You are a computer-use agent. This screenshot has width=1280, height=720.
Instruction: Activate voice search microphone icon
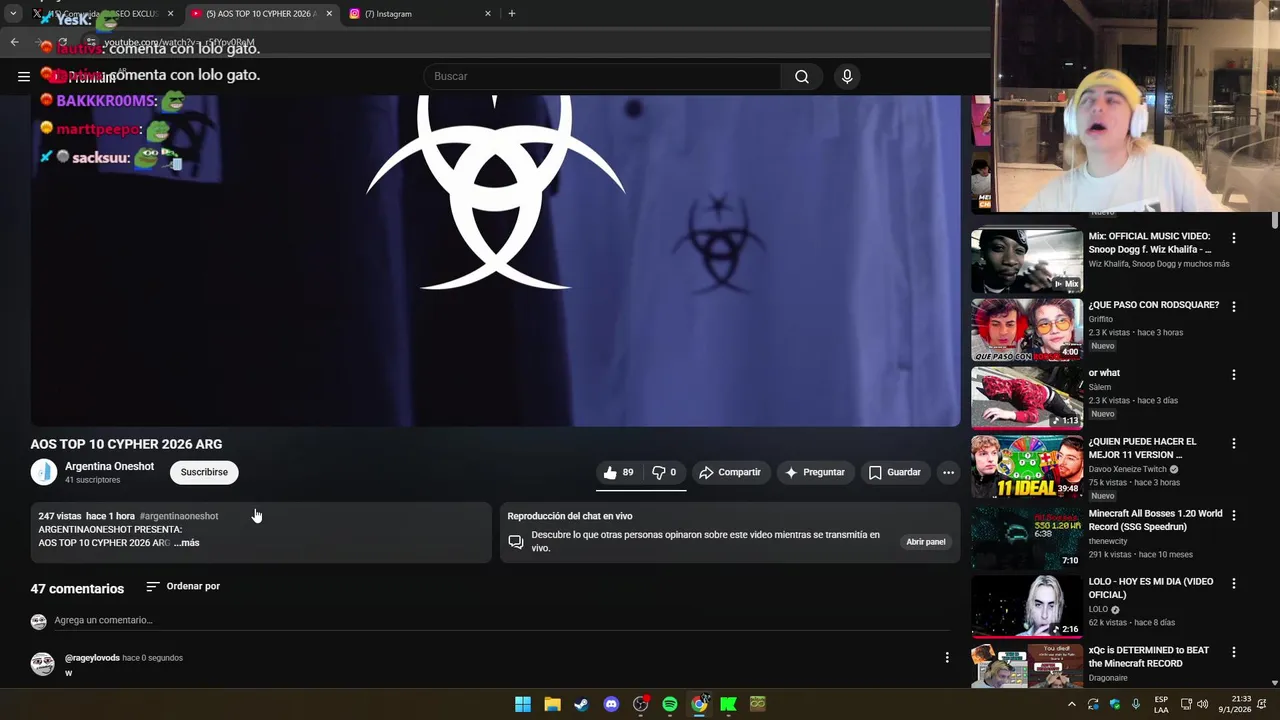pos(847,76)
